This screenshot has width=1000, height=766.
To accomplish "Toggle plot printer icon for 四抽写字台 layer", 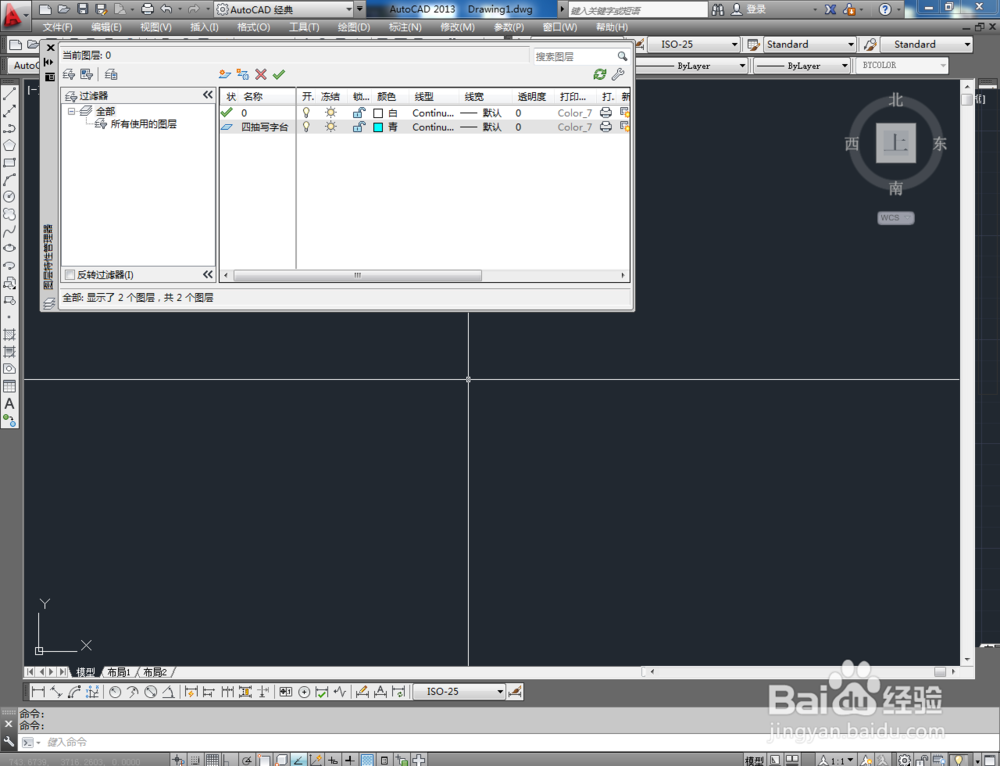I will click(x=606, y=127).
